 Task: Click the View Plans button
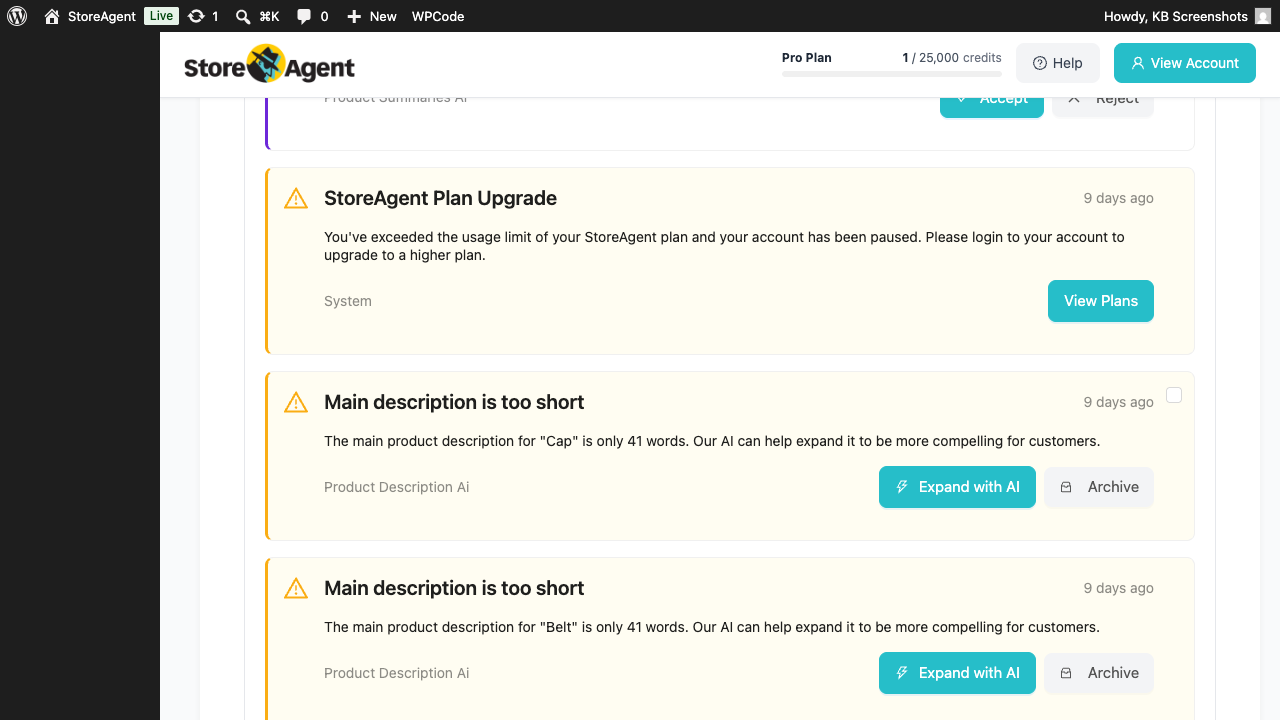(x=1101, y=301)
